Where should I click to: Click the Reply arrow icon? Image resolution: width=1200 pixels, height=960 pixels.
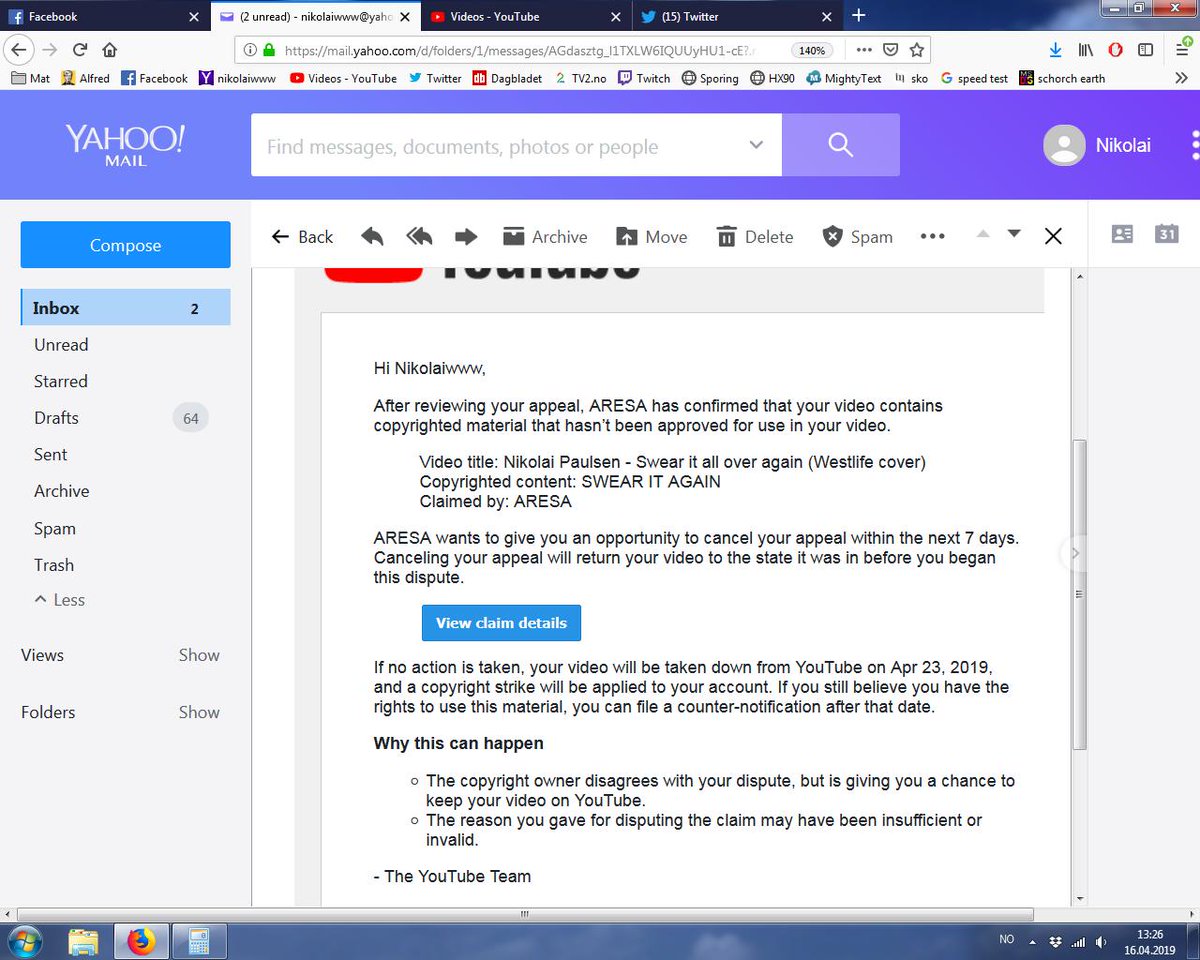click(372, 236)
